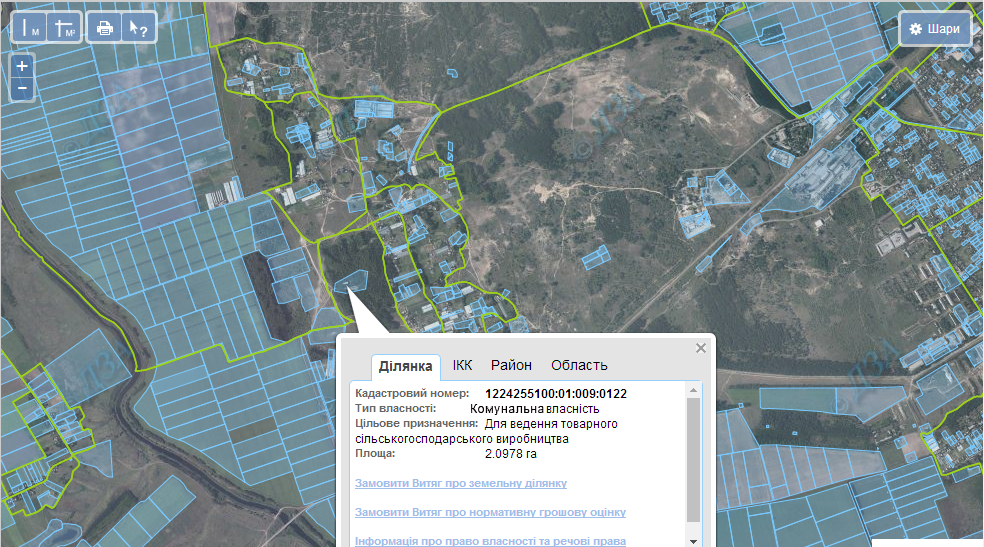Click the cadastral number 1224255100:01:009:0122

(x=555, y=394)
